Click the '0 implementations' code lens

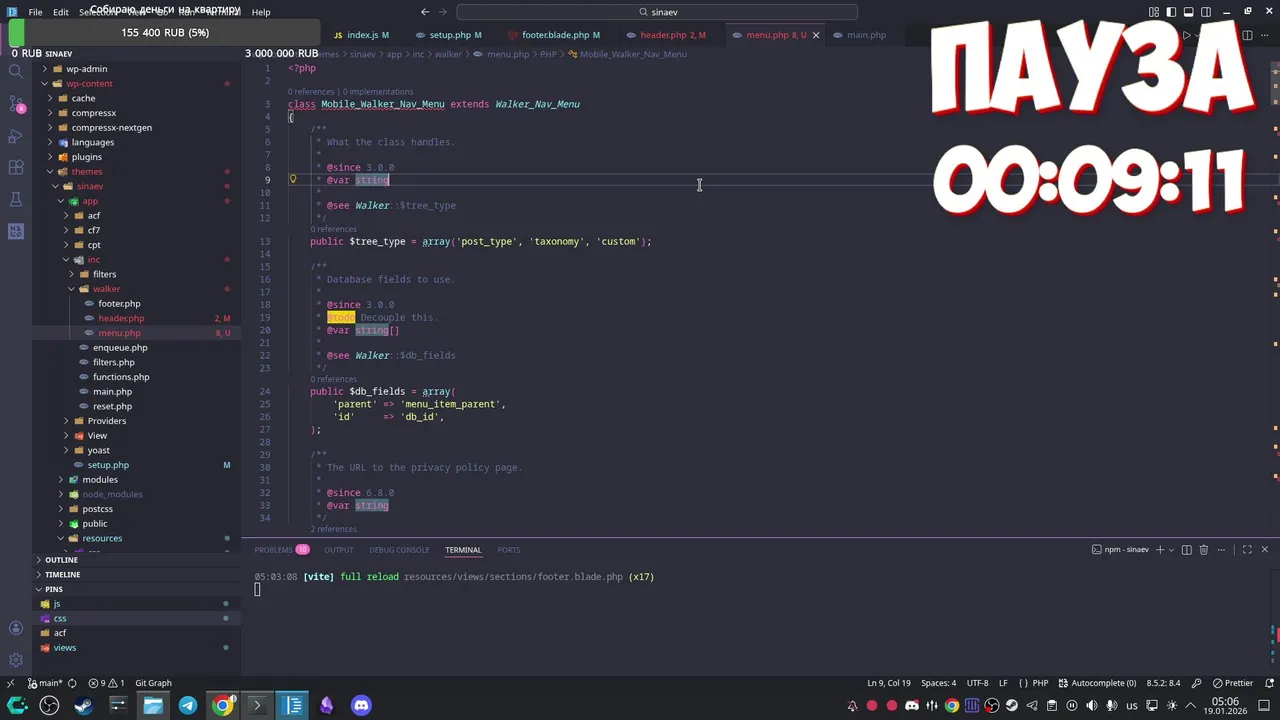pos(379,92)
